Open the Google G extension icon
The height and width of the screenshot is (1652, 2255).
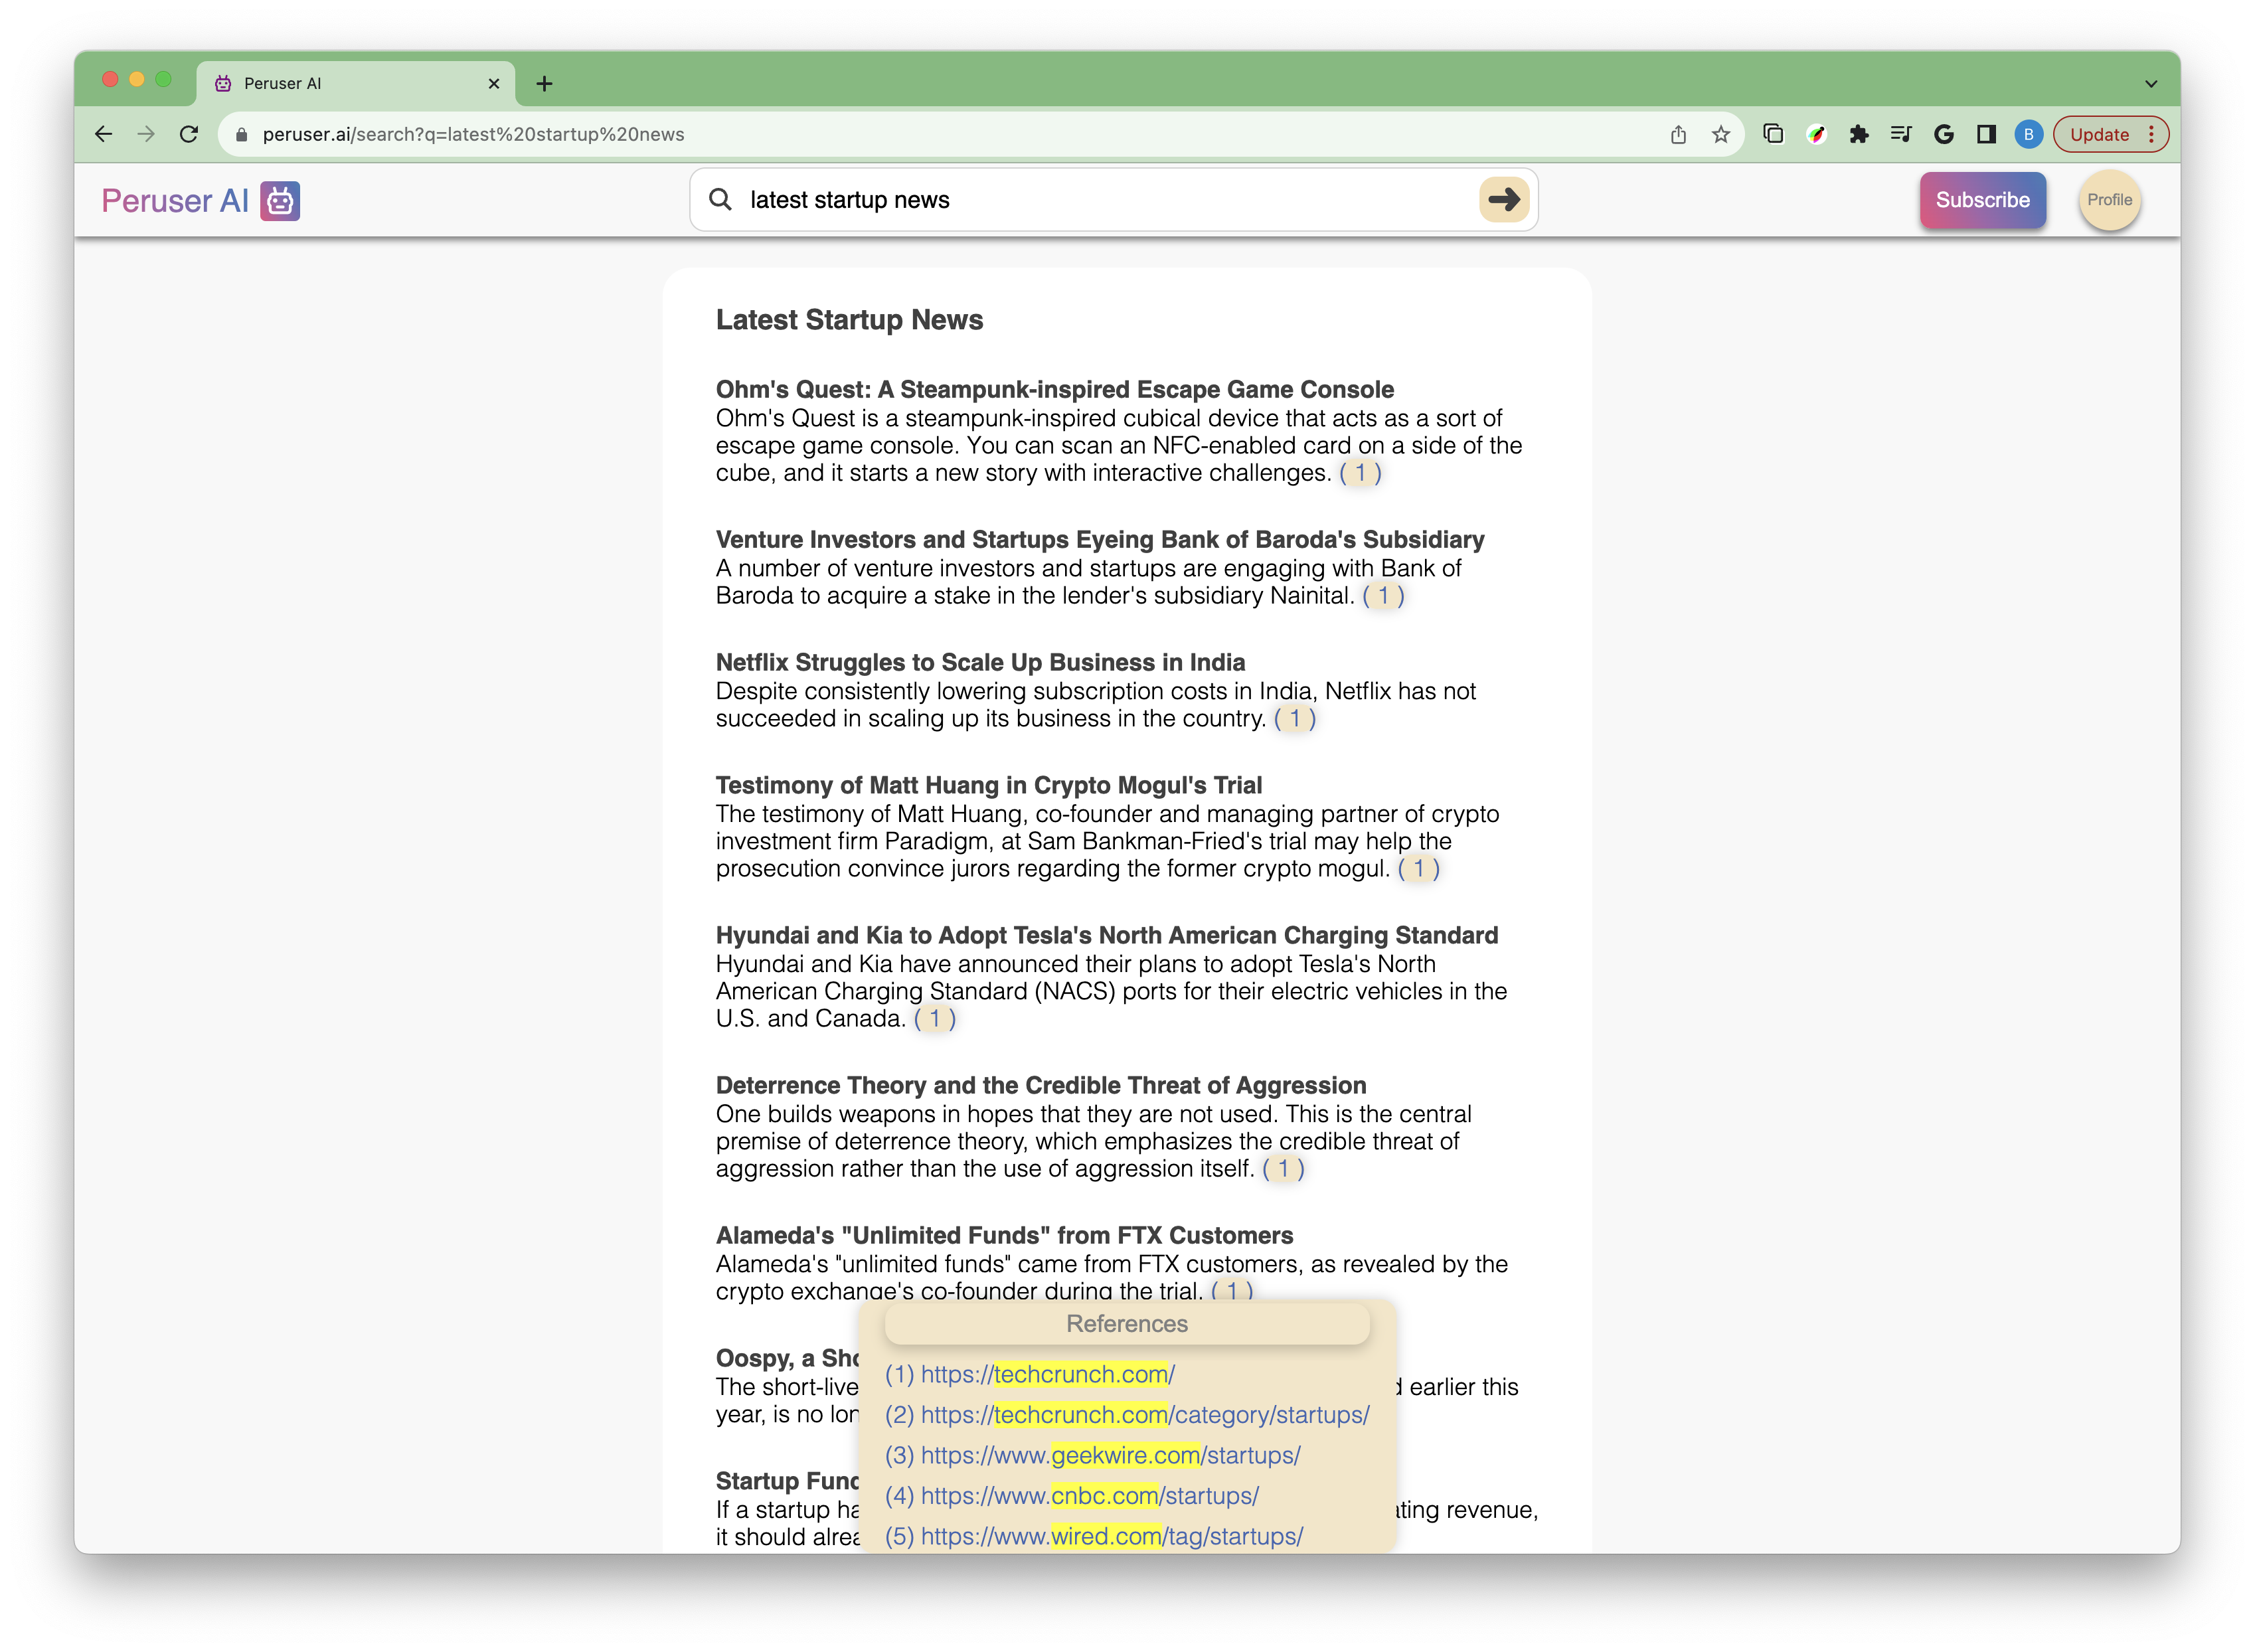(1944, 134)
